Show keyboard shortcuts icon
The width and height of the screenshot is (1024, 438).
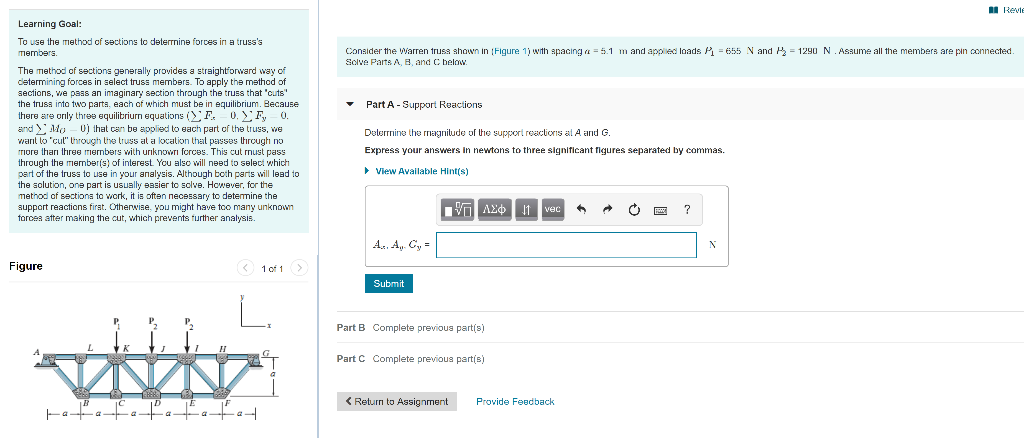(x=660, y=210)
